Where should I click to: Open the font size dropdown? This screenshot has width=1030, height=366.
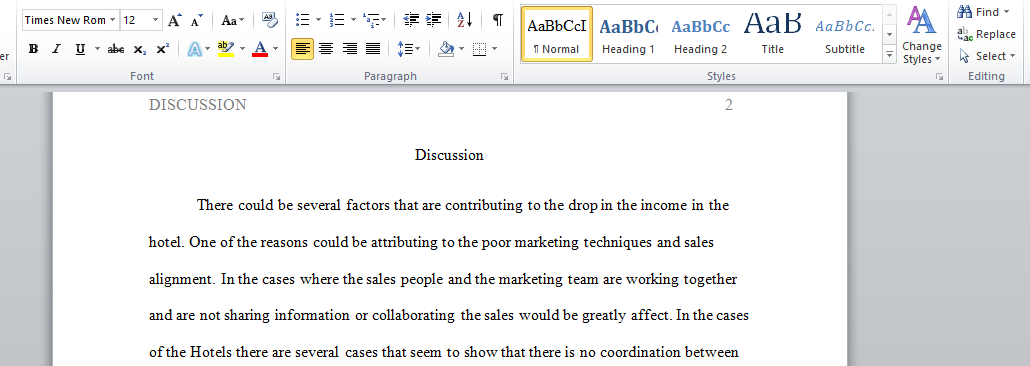(x=156, y=20)
